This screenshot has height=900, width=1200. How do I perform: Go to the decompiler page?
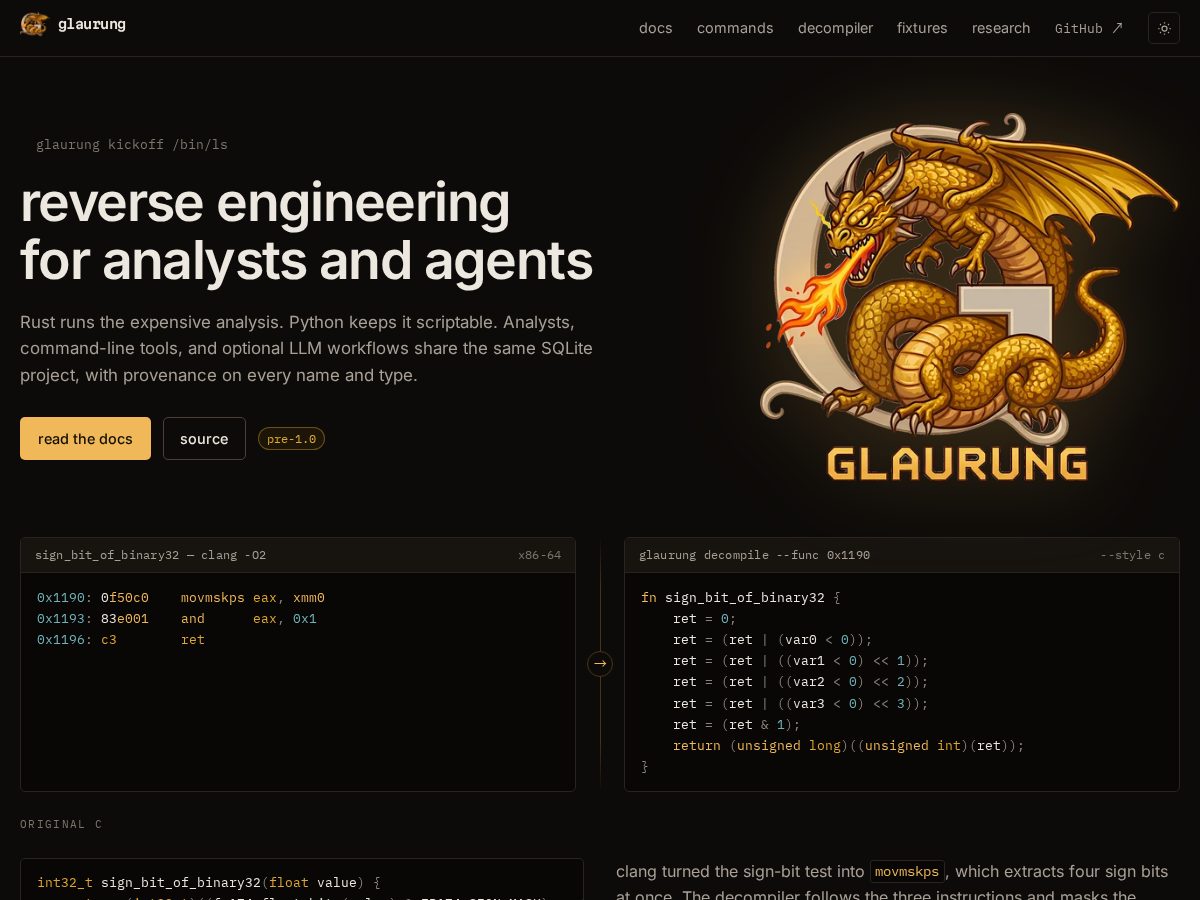point(835,28)
